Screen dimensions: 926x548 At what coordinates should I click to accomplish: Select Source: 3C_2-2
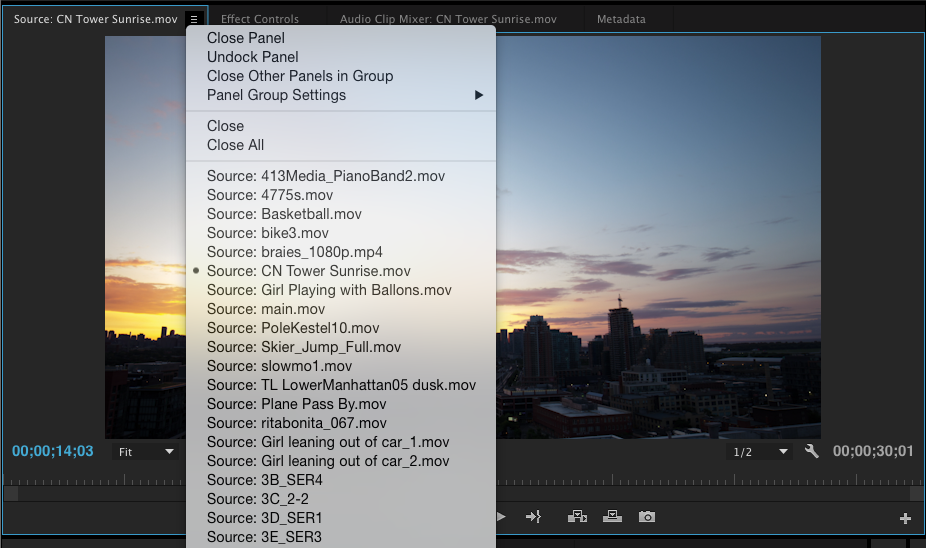coord(341,499)
